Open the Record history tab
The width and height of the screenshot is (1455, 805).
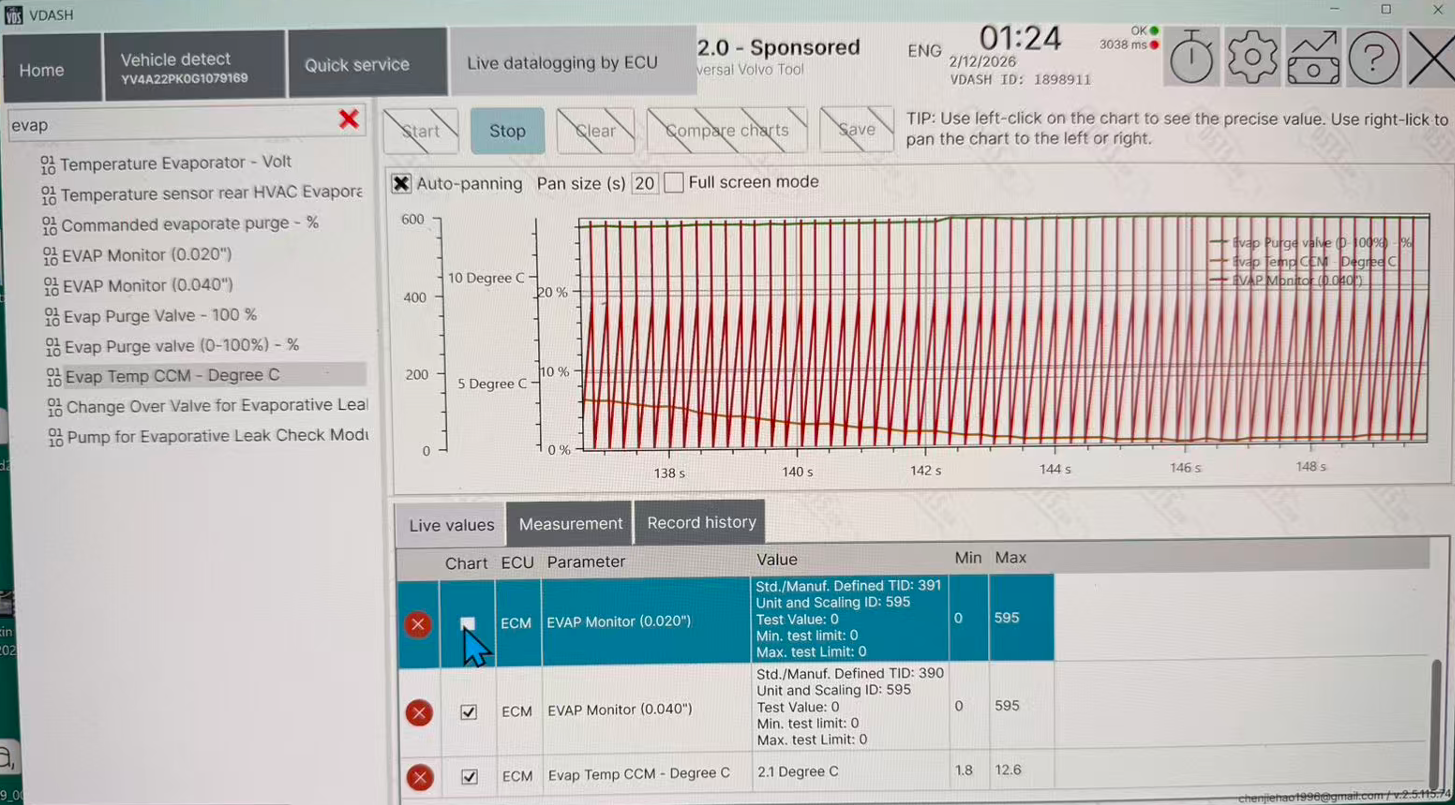[701, 522]
